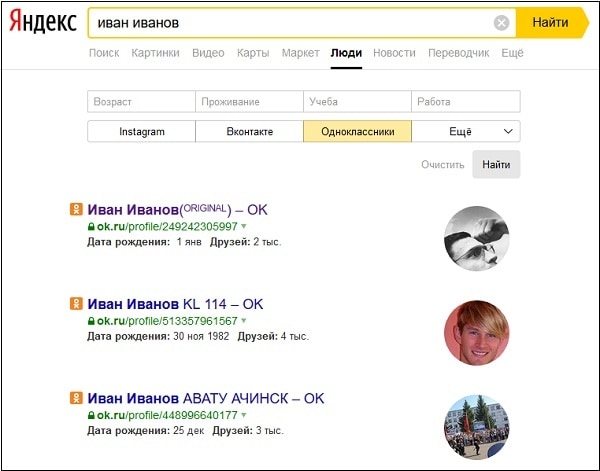Click the gray Найти filter button
The height and width of the screenshot is (471, 600).
click(496, 165)
